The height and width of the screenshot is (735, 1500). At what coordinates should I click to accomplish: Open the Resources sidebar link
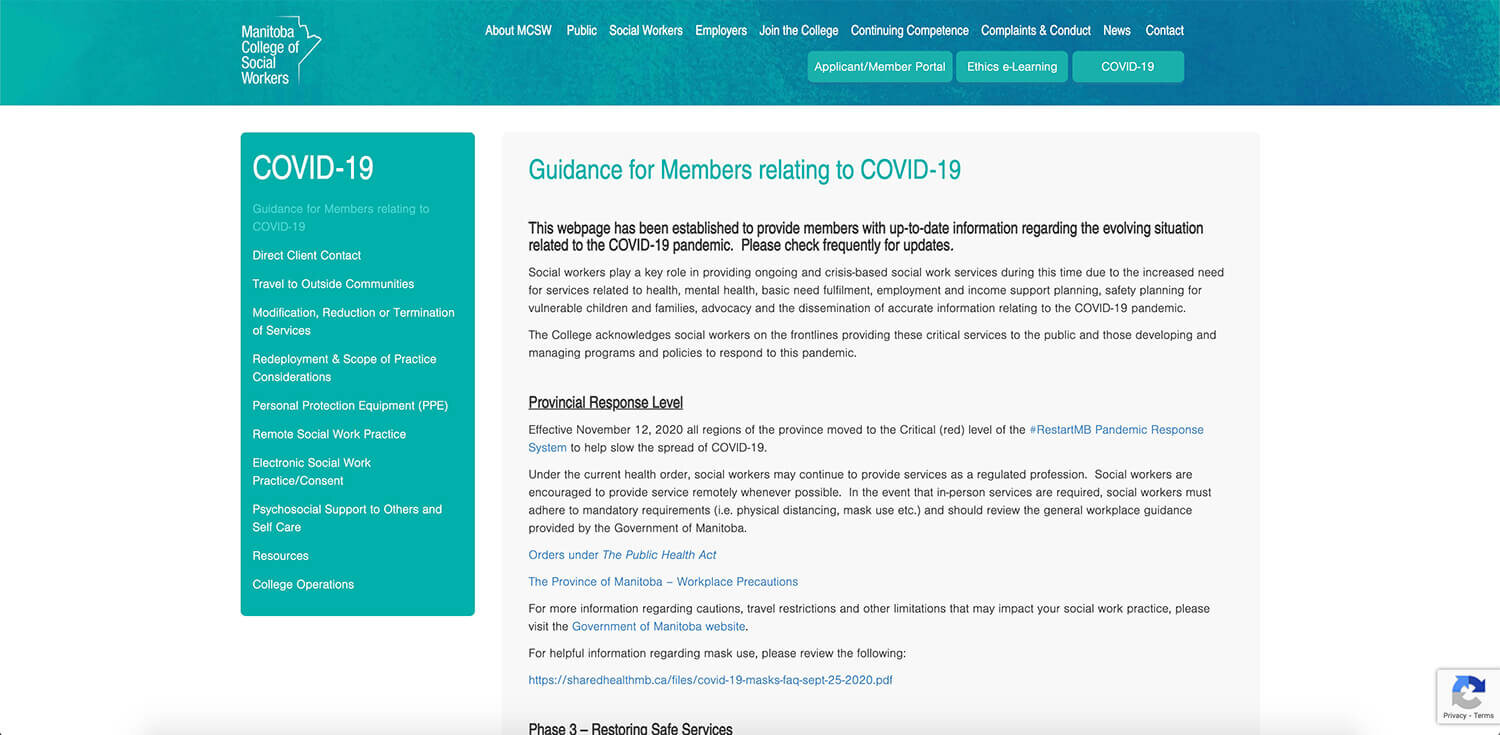coord(280,555)
